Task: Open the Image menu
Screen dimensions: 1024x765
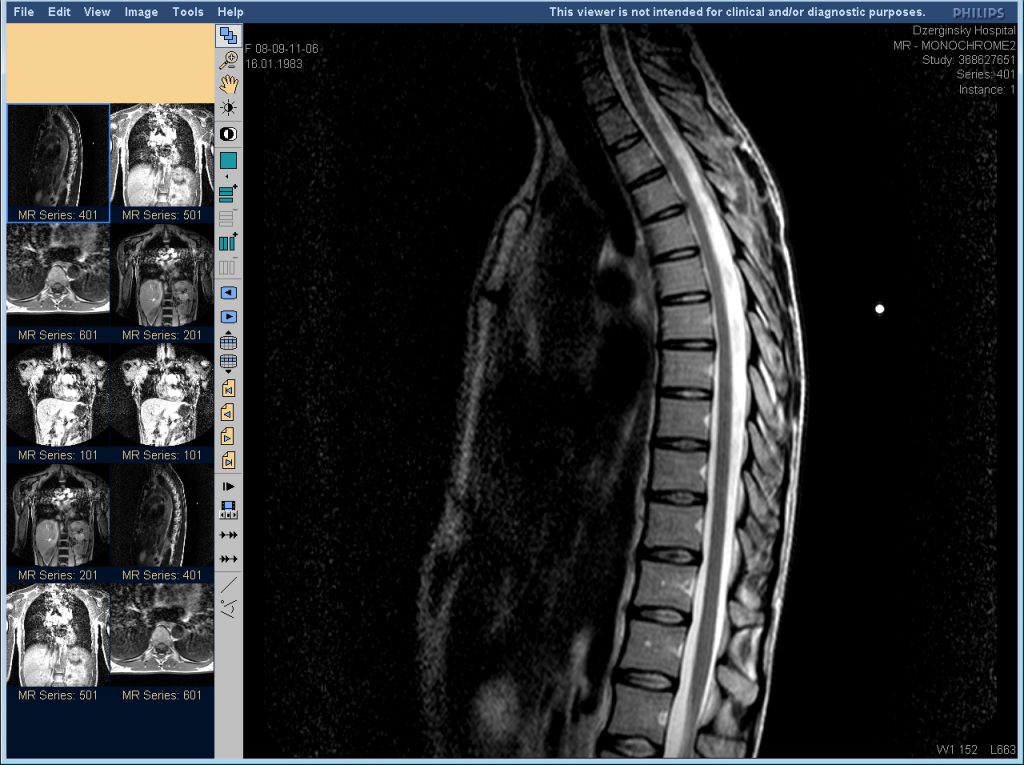Action: coord(141,12)
